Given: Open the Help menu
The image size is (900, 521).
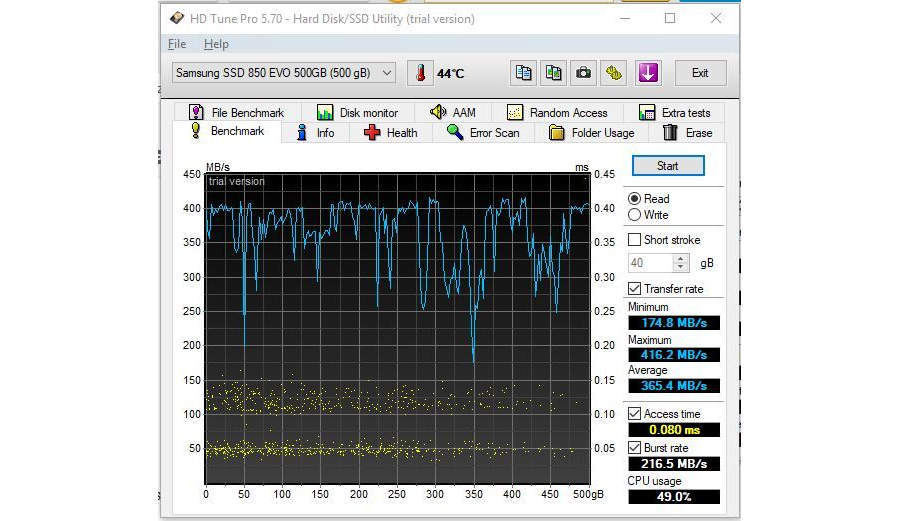Looking at the screenshot, I should [x=216, y=44].
